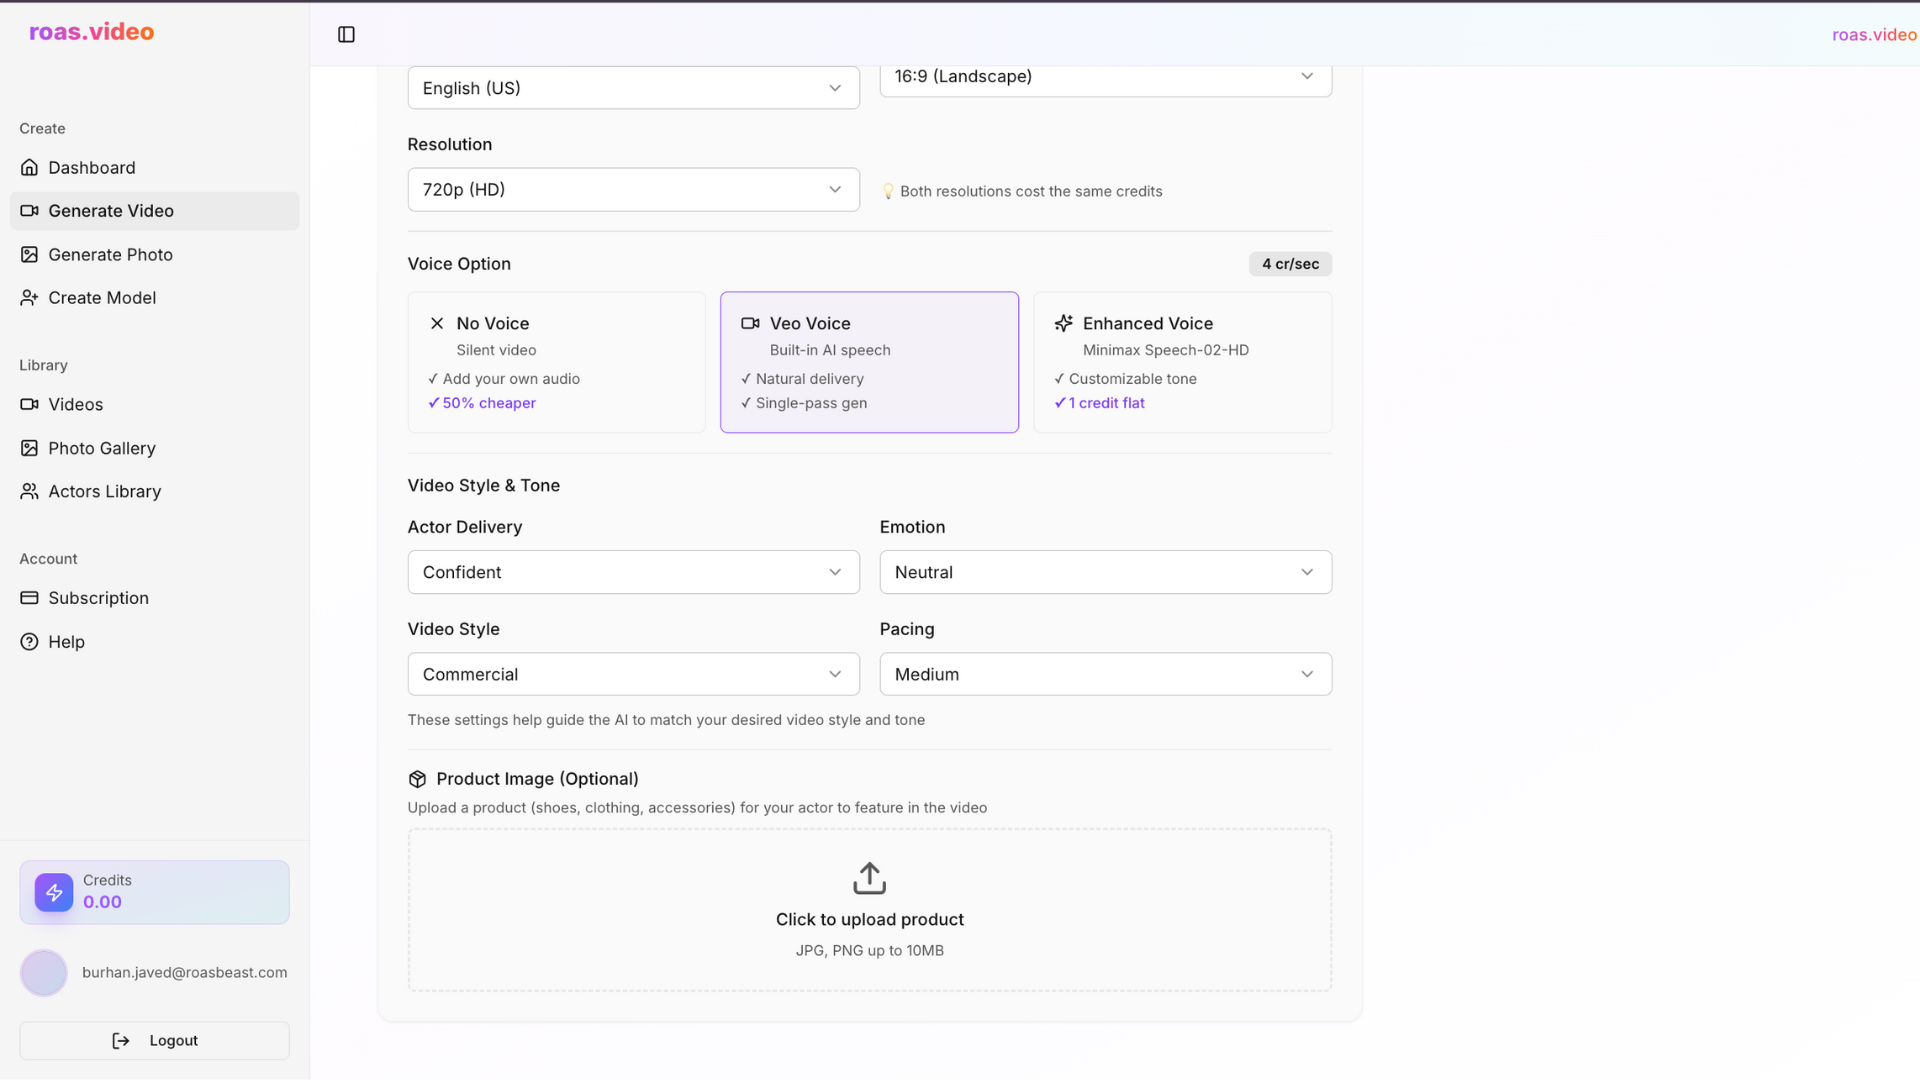Select the Veo Voice option
The image size is (1920, 1080).
pyautogui.click(x=869, y=362)
